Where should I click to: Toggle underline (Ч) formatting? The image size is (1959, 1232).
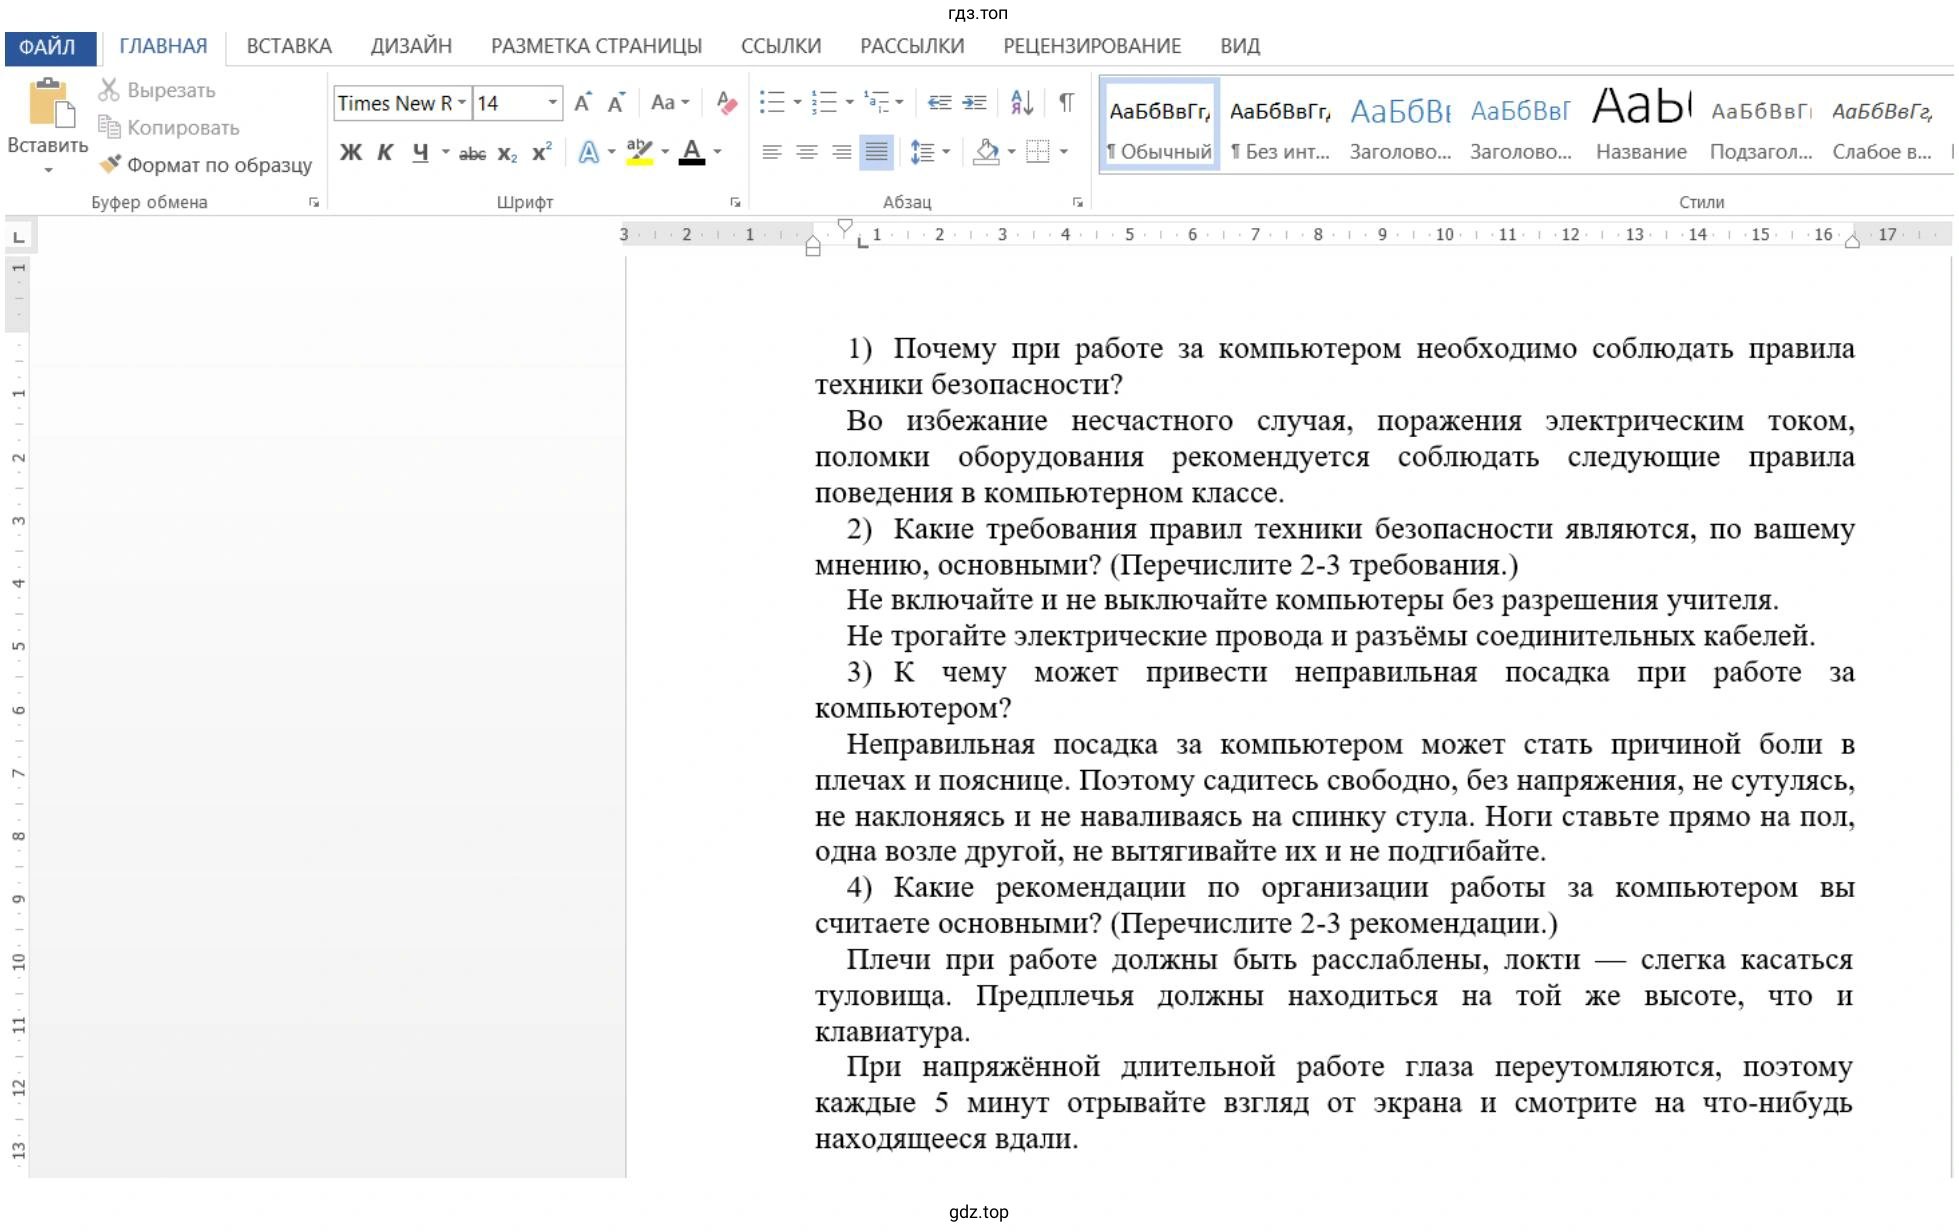point(420,152)
